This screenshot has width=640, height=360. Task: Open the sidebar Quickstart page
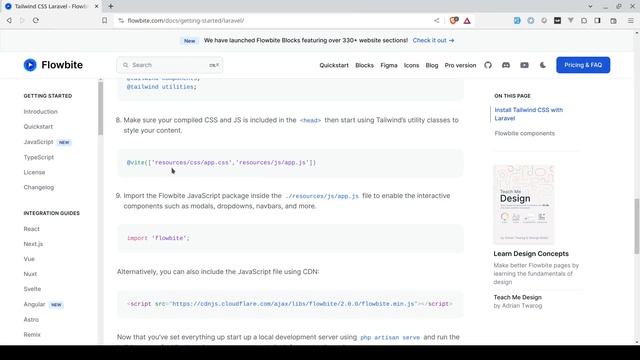pos(38,127)
